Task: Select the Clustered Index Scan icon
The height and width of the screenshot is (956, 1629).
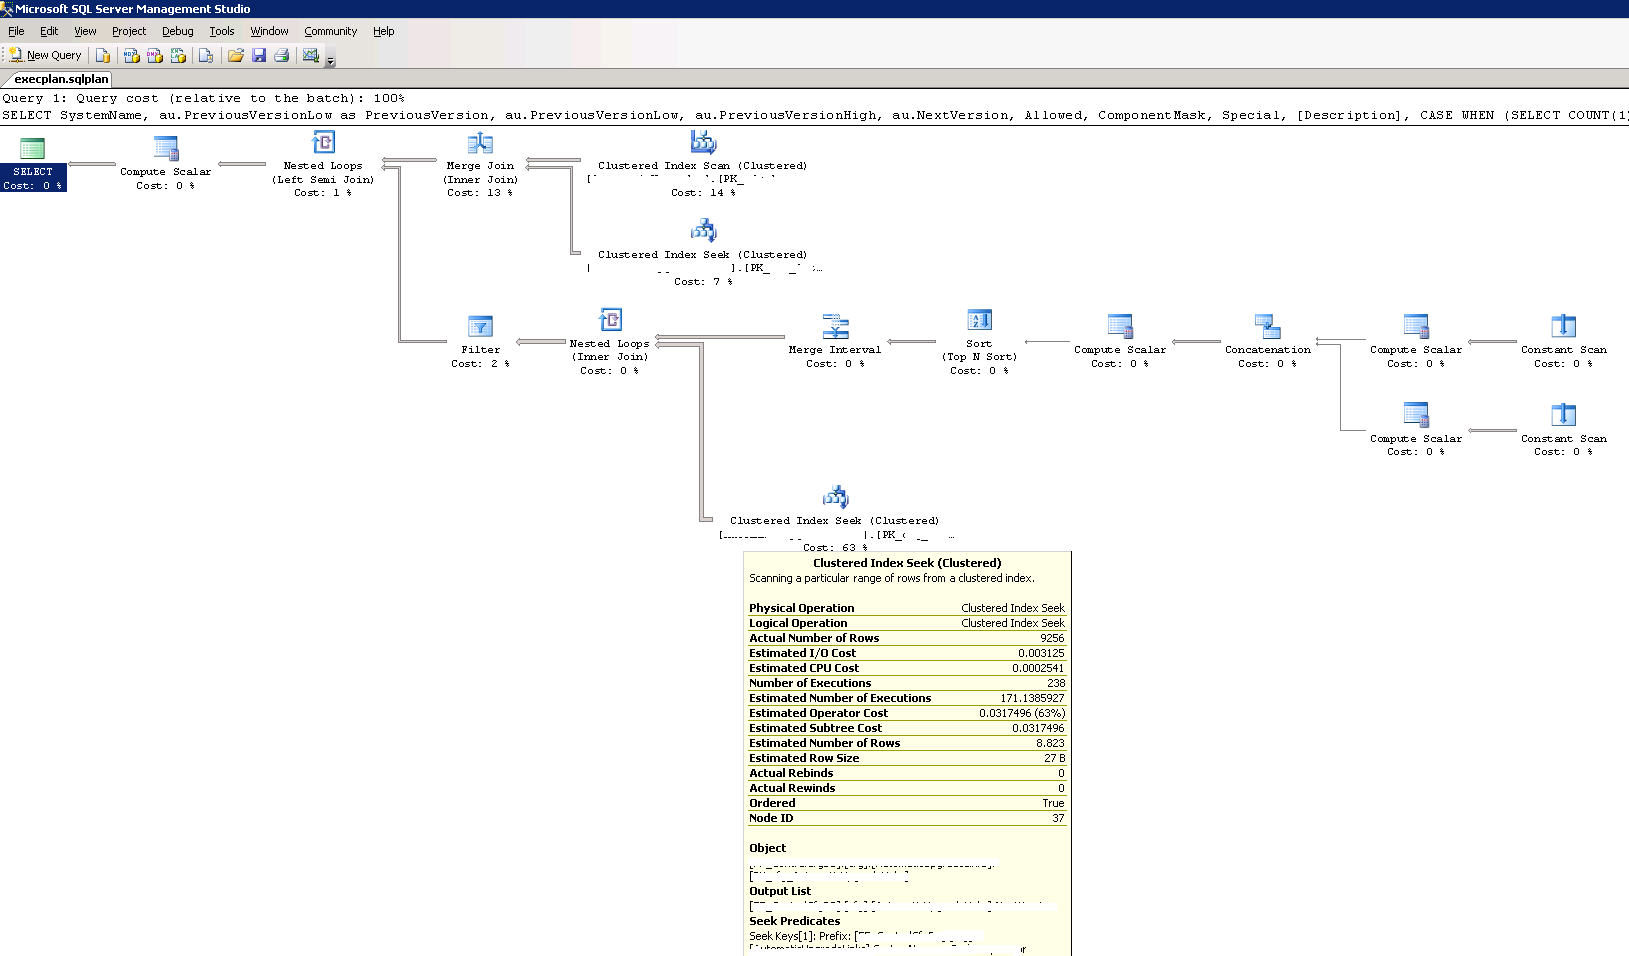Action: [703, 142]
